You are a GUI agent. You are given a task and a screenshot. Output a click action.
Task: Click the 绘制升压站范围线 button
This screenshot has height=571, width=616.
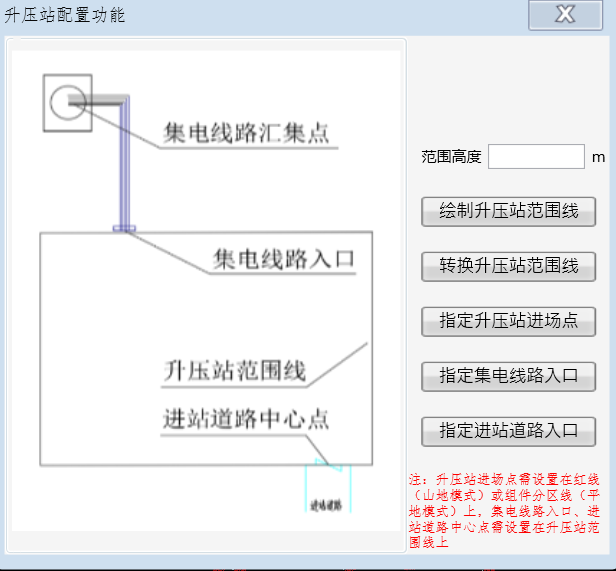coord(508,212)
